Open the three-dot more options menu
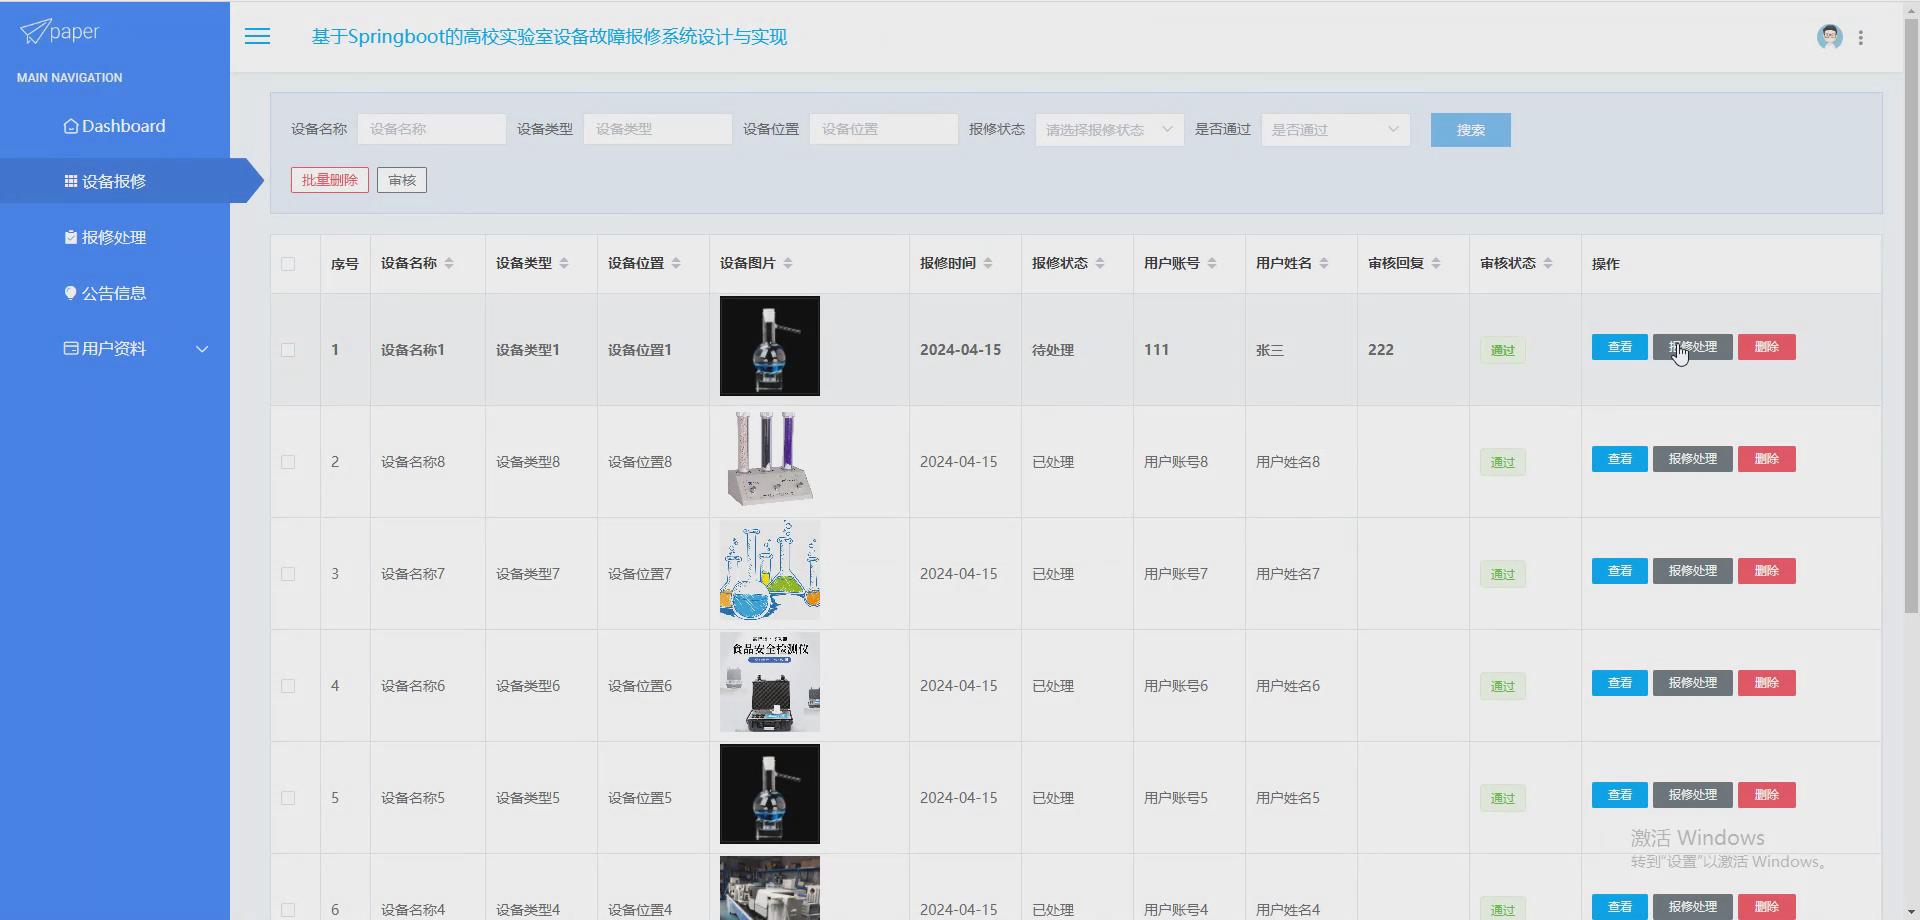Image resolution: width=1920 pixels, height=920 pixels. [1860, 37]
